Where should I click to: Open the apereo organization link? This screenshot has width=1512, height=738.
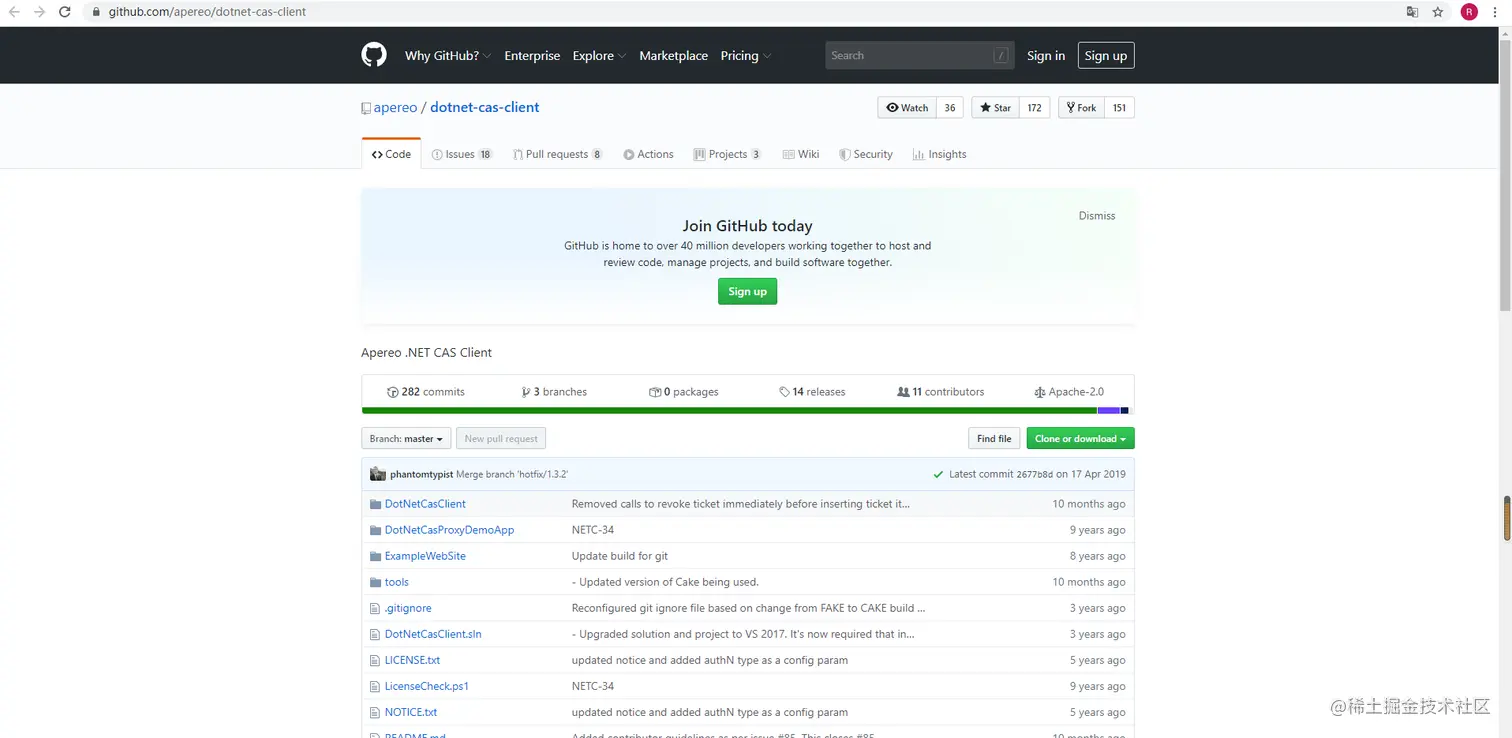(395, 108)
